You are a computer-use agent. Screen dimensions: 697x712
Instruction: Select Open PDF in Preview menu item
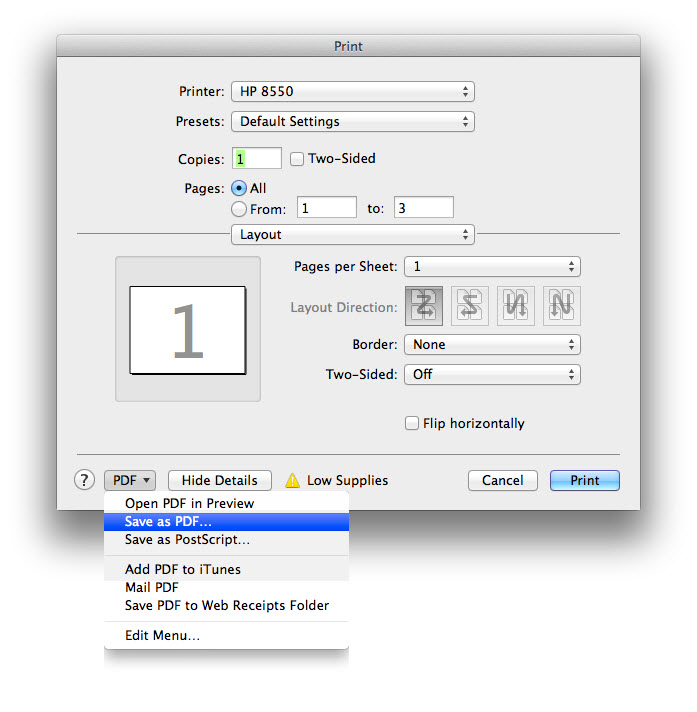(189, 503)
